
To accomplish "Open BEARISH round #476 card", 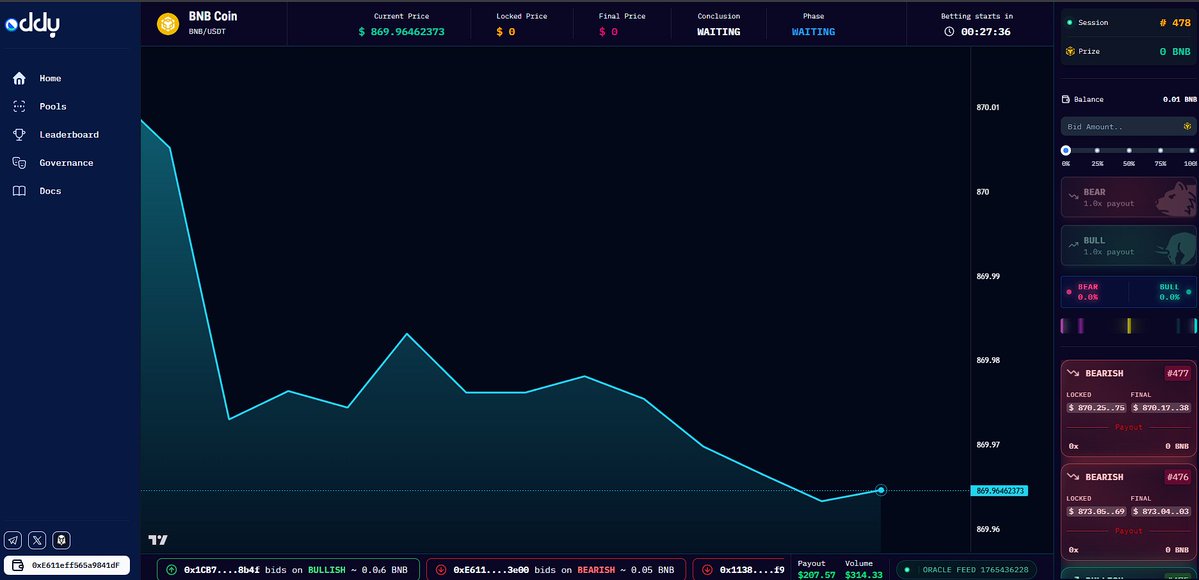I will [1129, 513].
